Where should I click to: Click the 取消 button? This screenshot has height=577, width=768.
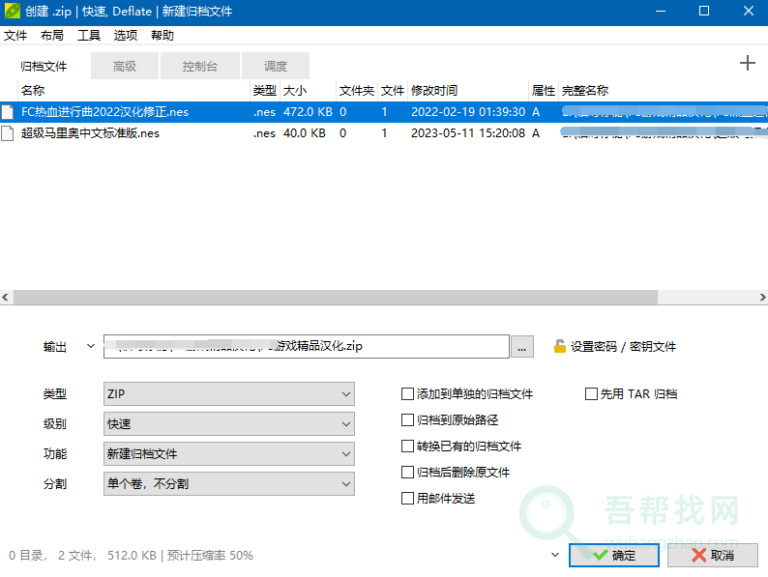pyautogui.click(x=712, y=555)
